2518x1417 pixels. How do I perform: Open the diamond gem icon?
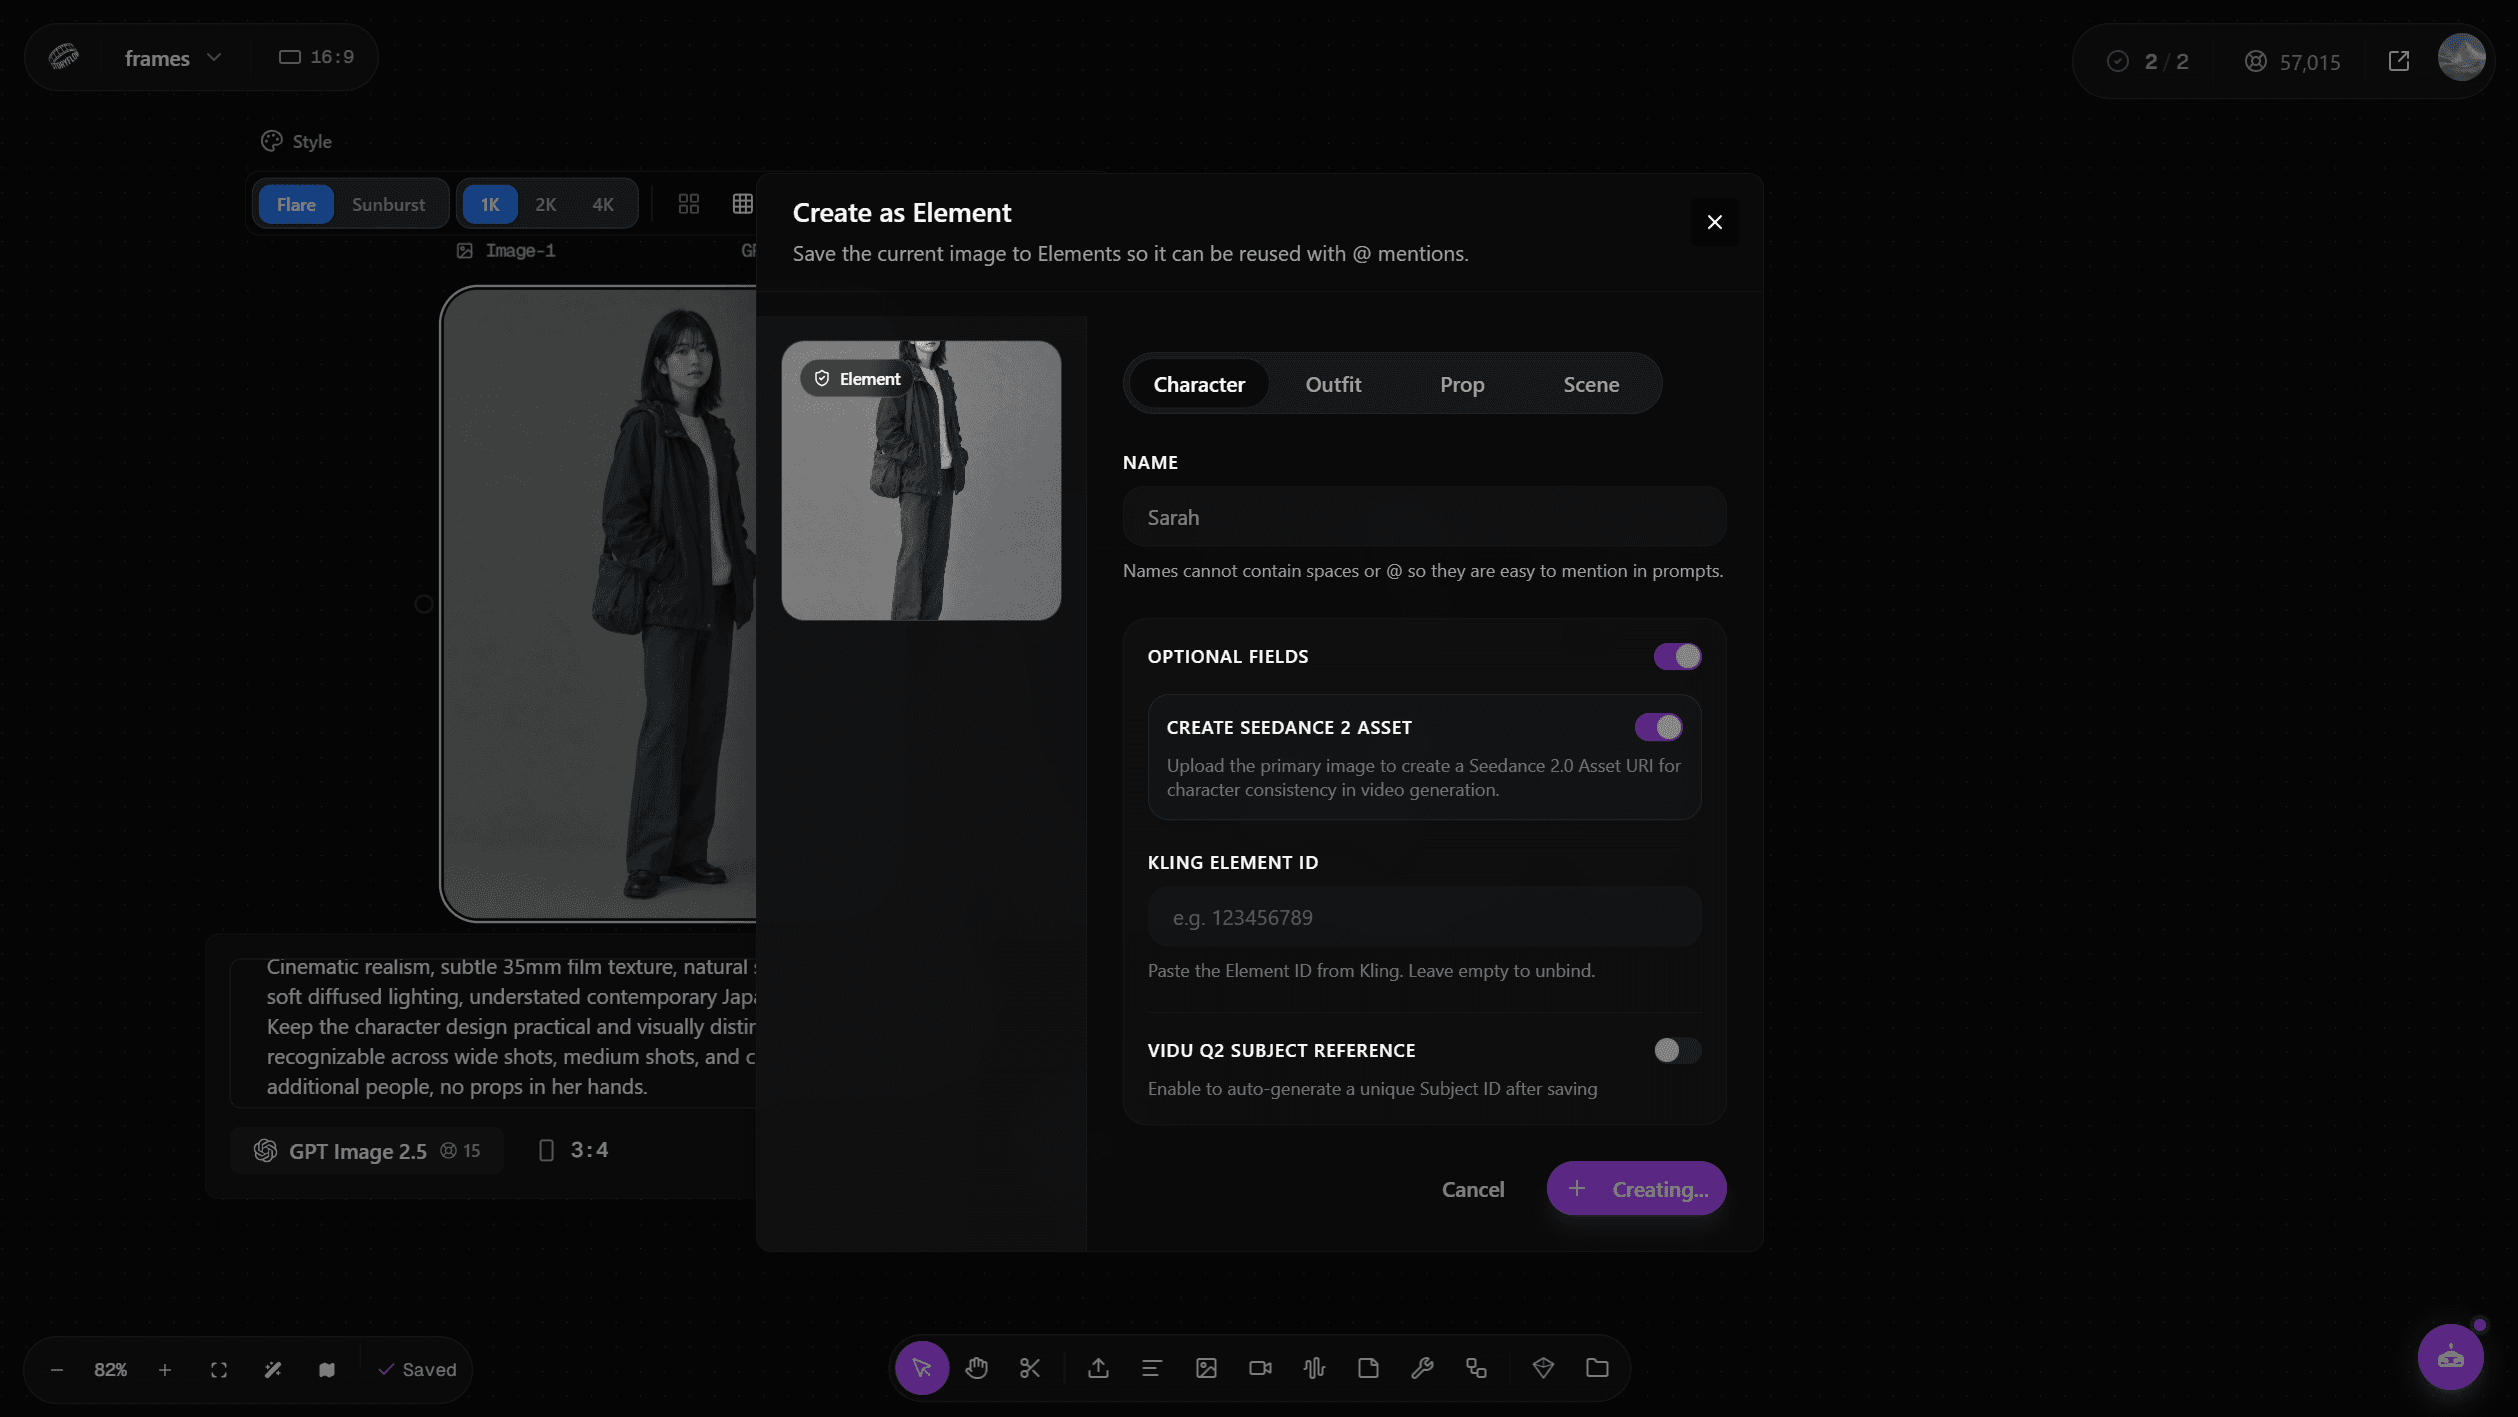1543,1367
